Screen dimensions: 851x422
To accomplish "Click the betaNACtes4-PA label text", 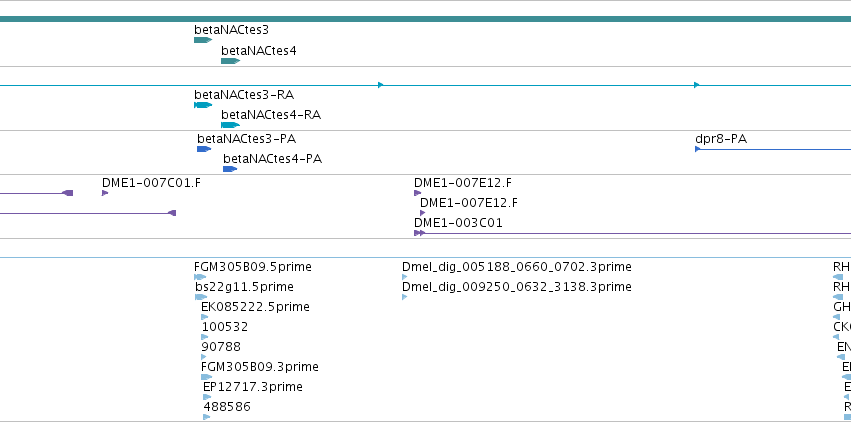I will [x=272, y=159].
